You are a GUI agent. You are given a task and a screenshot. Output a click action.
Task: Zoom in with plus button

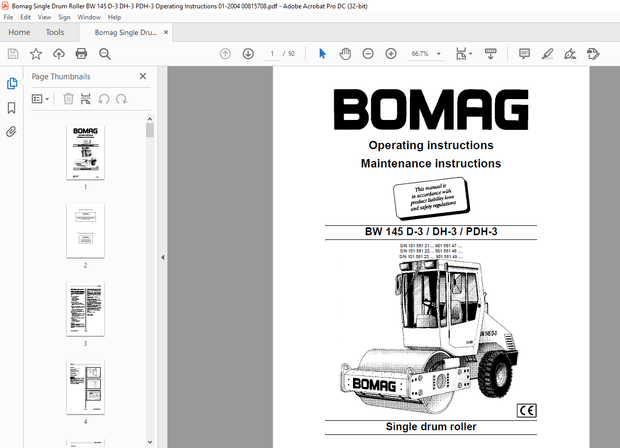pyautogui.click(x=391, y=54)
